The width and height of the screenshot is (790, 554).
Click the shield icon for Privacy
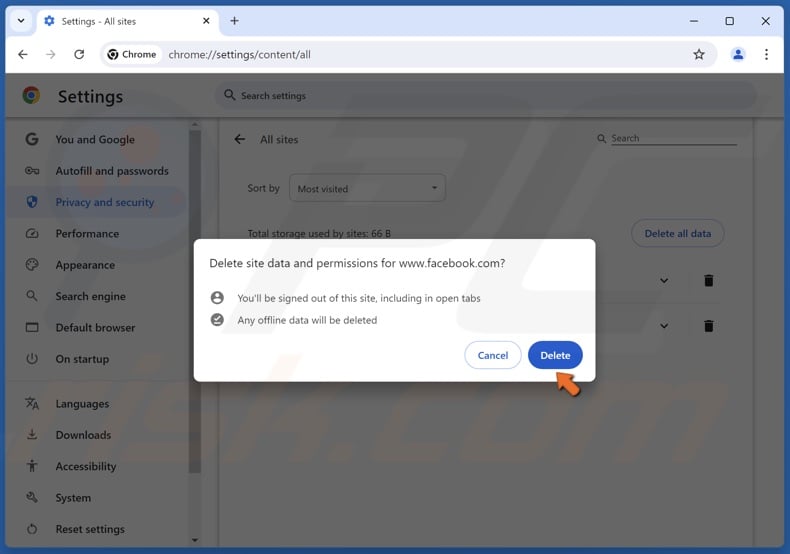[32, 202]
